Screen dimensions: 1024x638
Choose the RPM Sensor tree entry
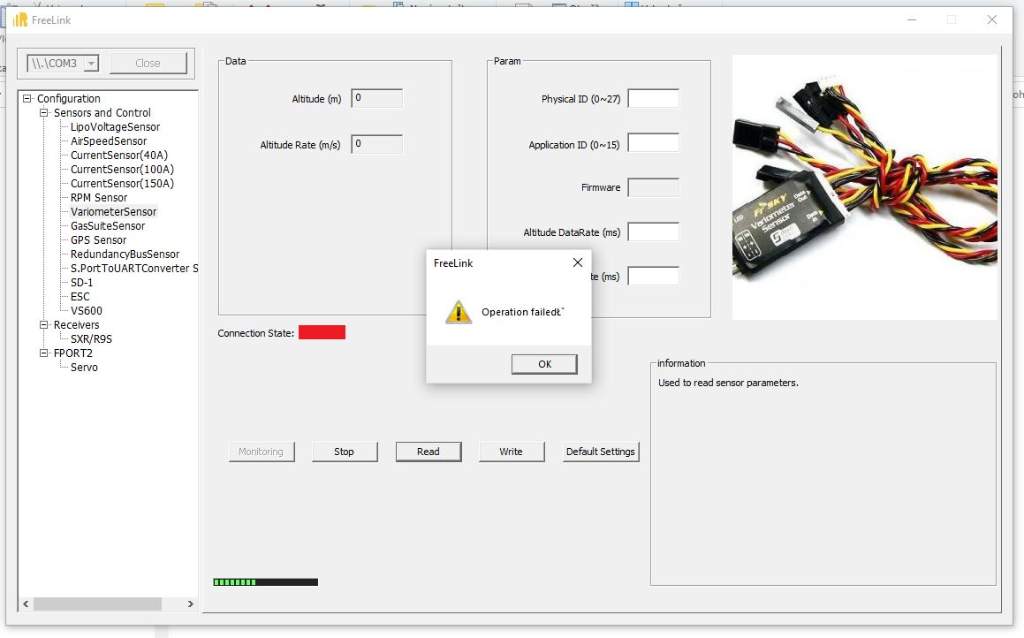99,198
